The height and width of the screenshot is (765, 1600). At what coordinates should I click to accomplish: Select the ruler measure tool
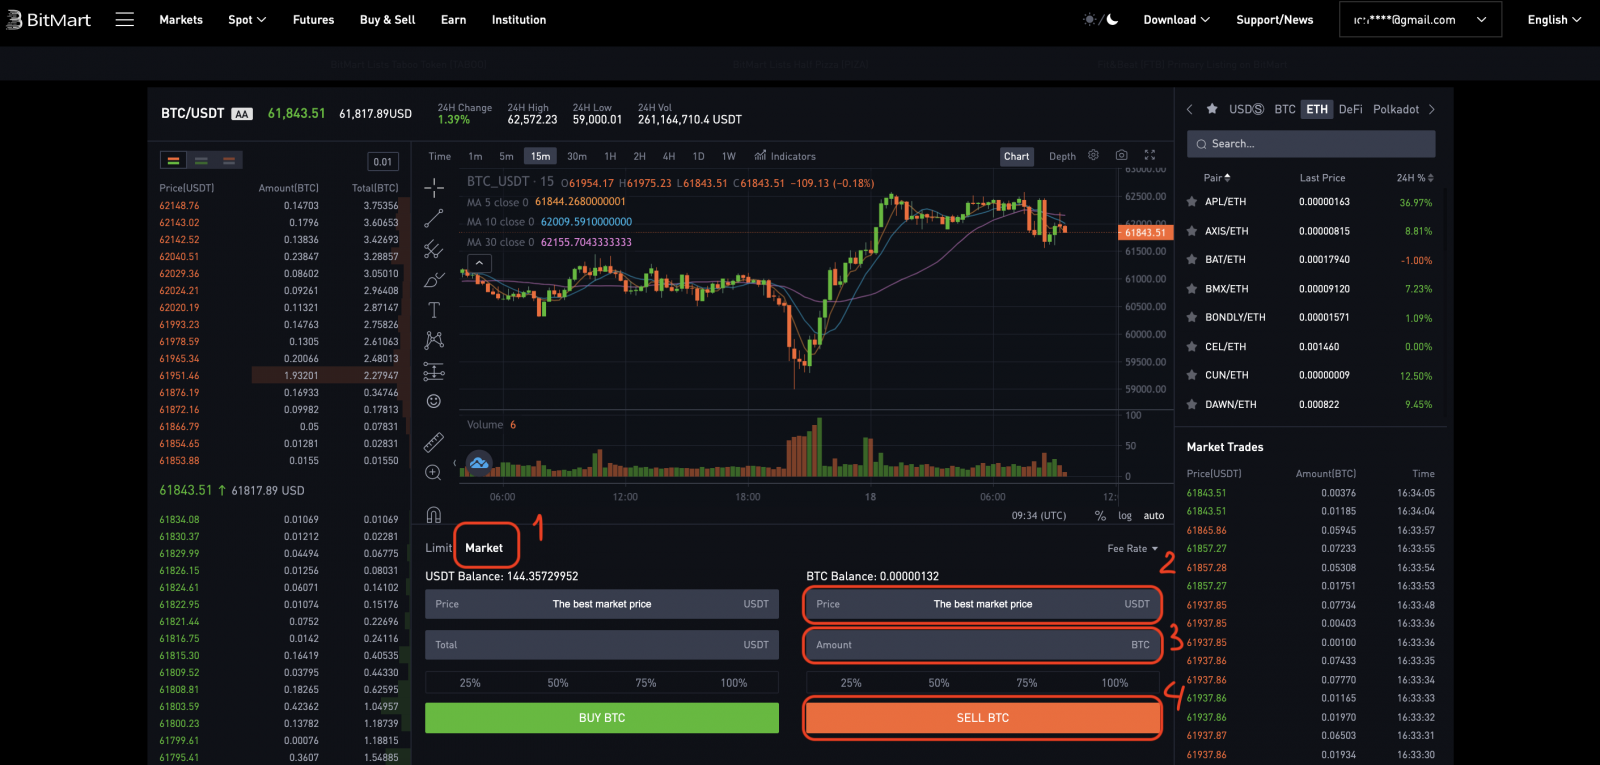click(434, 441)
